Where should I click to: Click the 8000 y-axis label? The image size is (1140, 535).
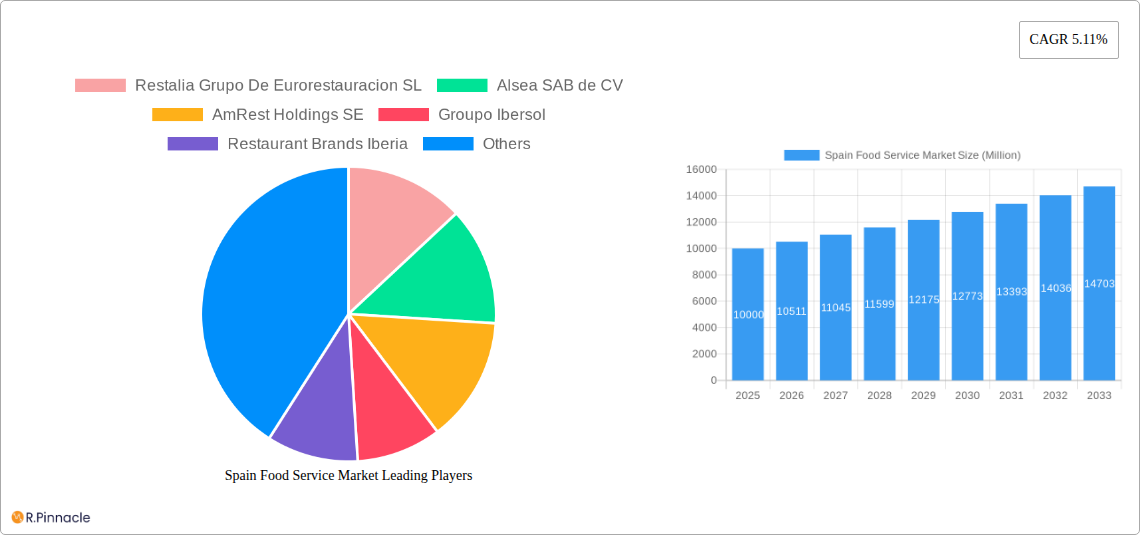tap(705, 275)
